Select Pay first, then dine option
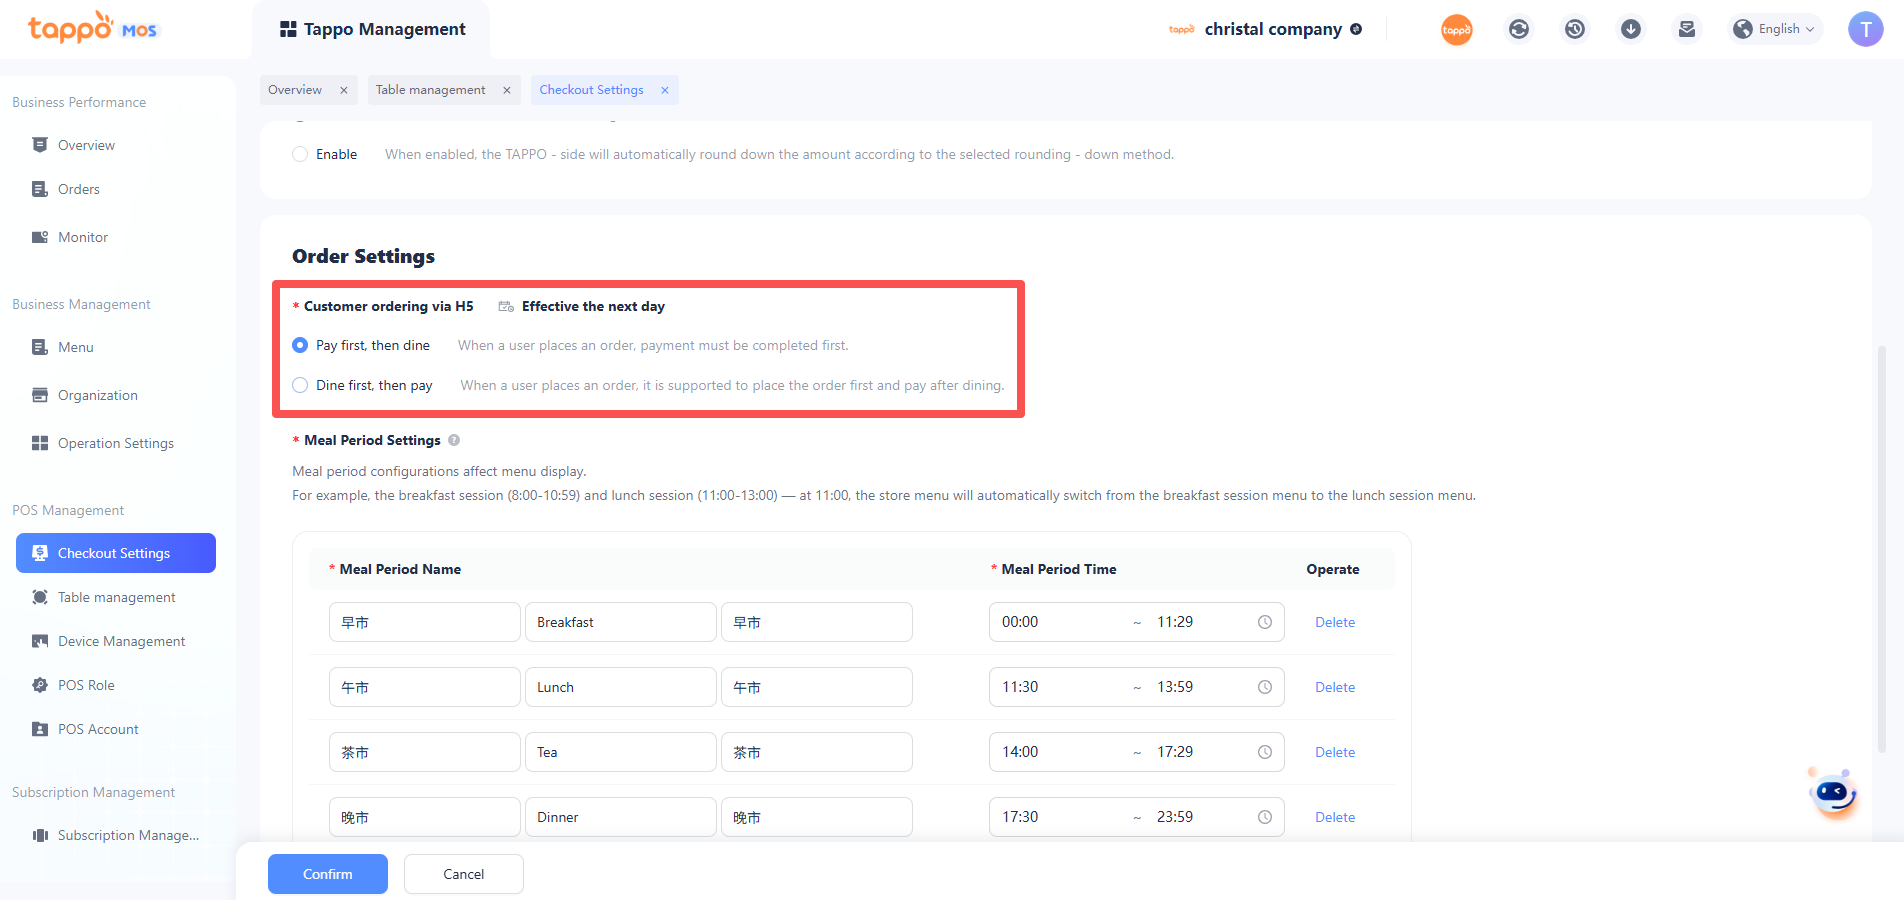Screen dimensions: 1904x900 pos(300,345)
